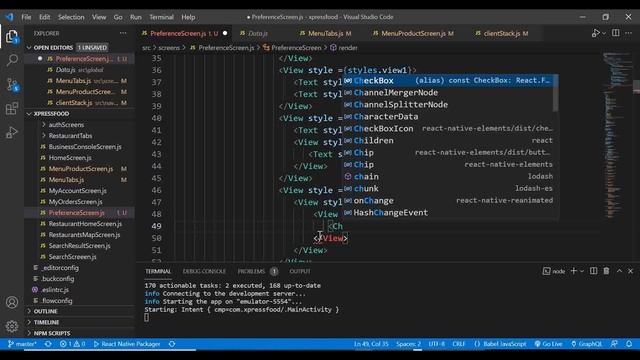Switch to the Data.js editor tab
This screenshot has width=640, height=360.
pos(258,33)
